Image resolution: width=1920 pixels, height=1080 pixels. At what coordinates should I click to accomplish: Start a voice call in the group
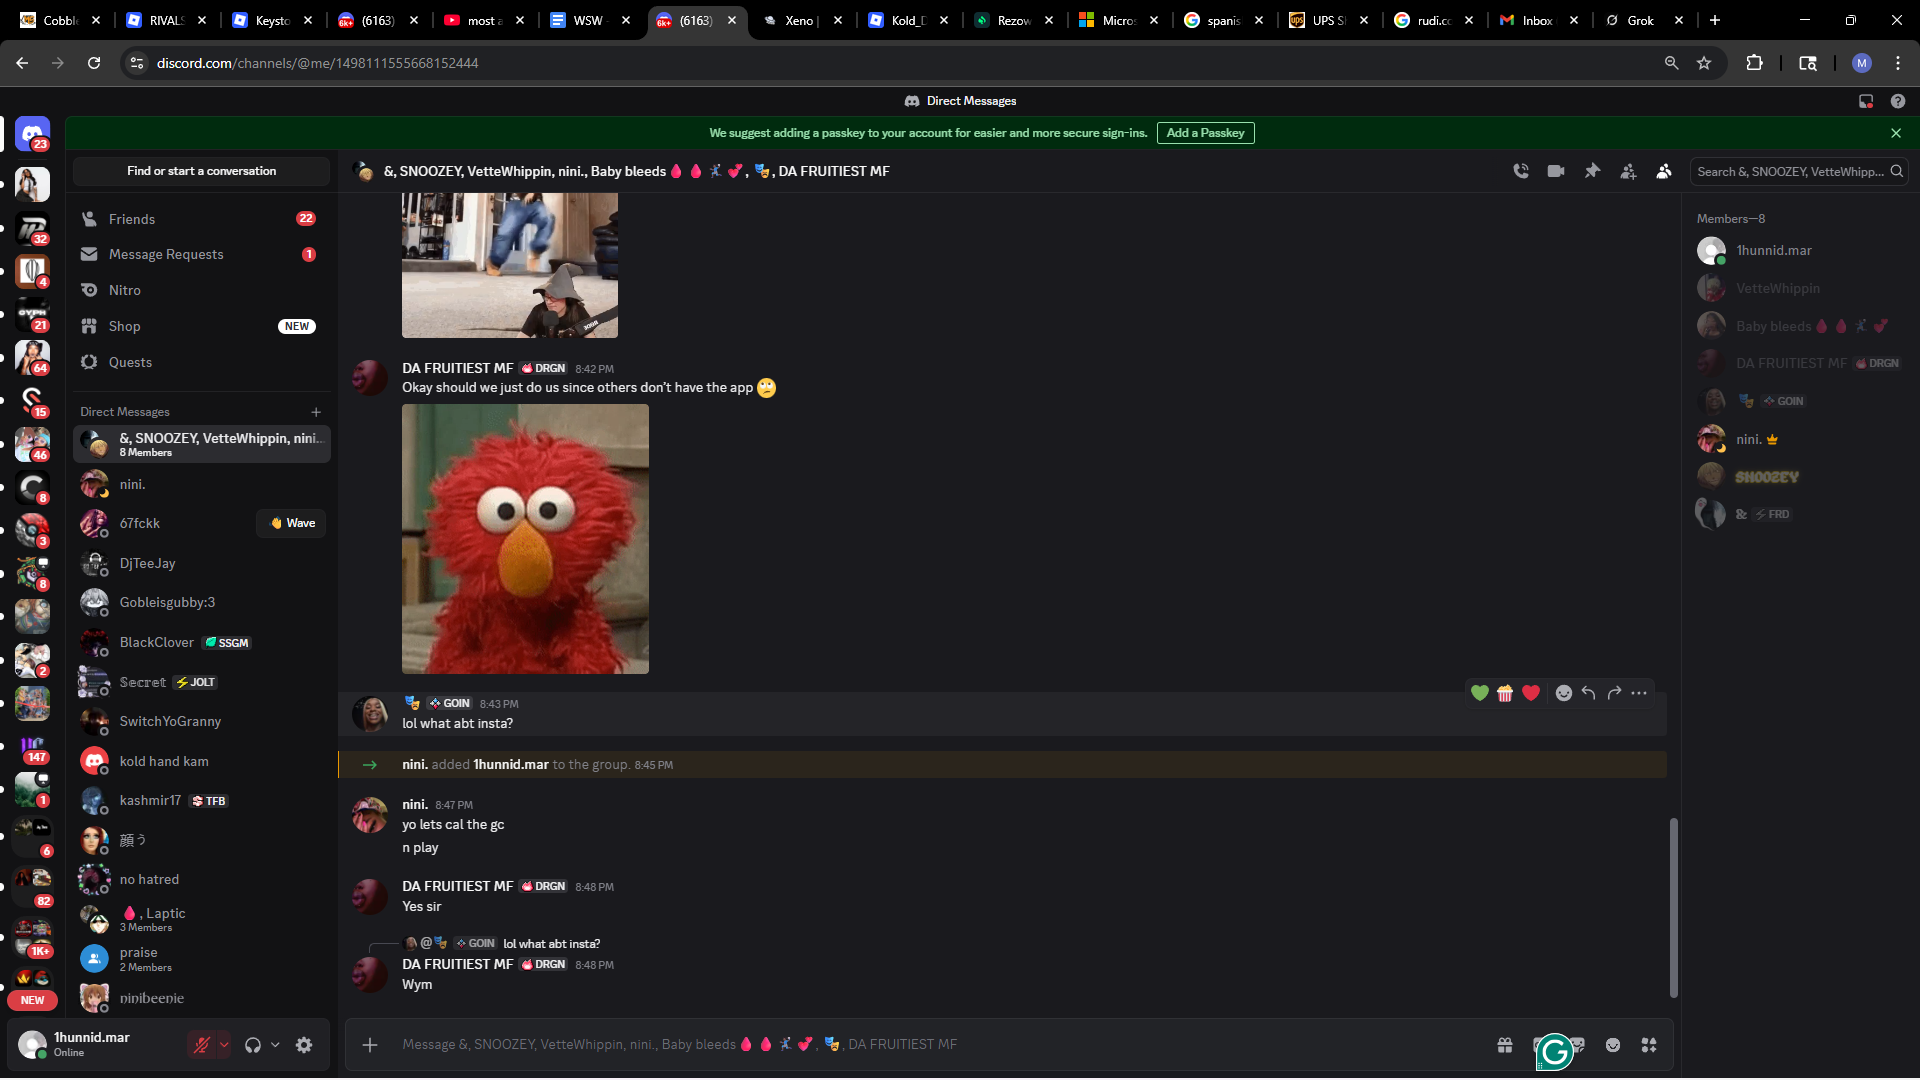pos(1520,171)
